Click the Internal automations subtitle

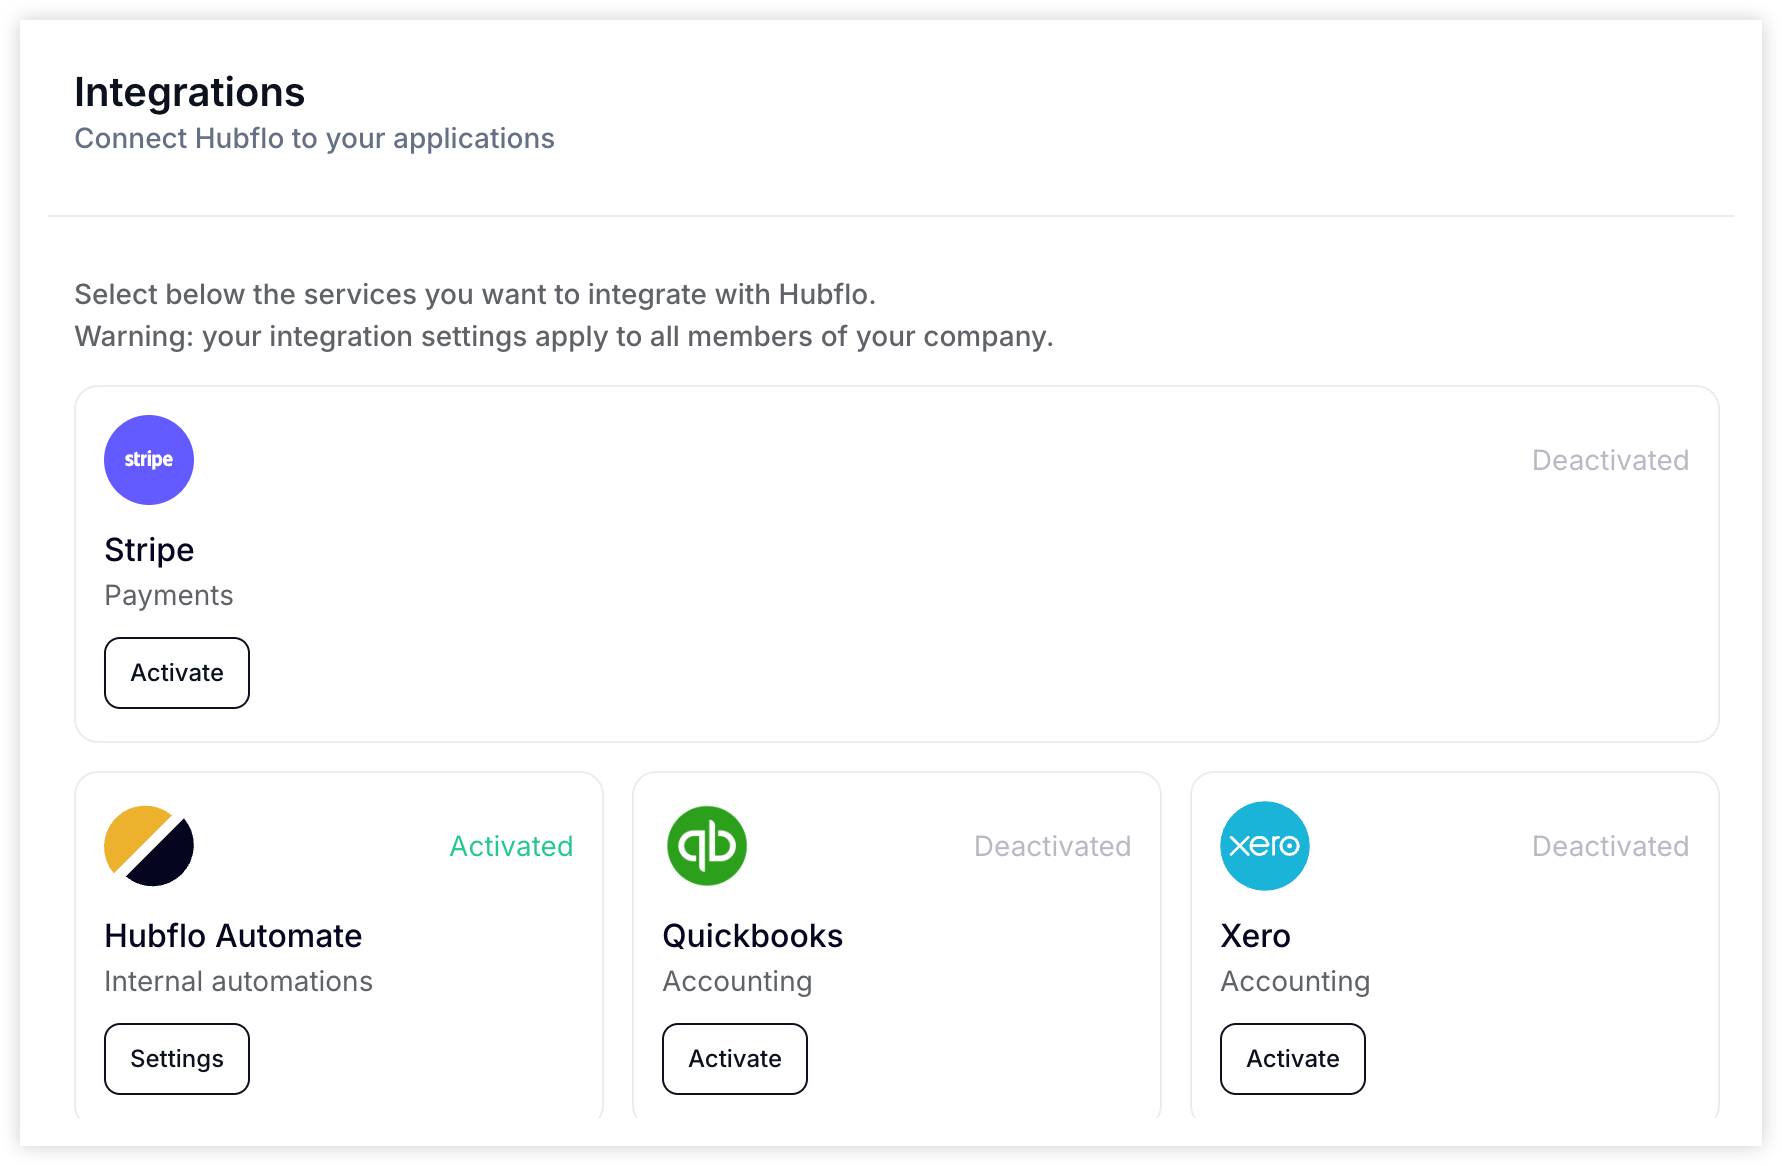pos(238,981)
